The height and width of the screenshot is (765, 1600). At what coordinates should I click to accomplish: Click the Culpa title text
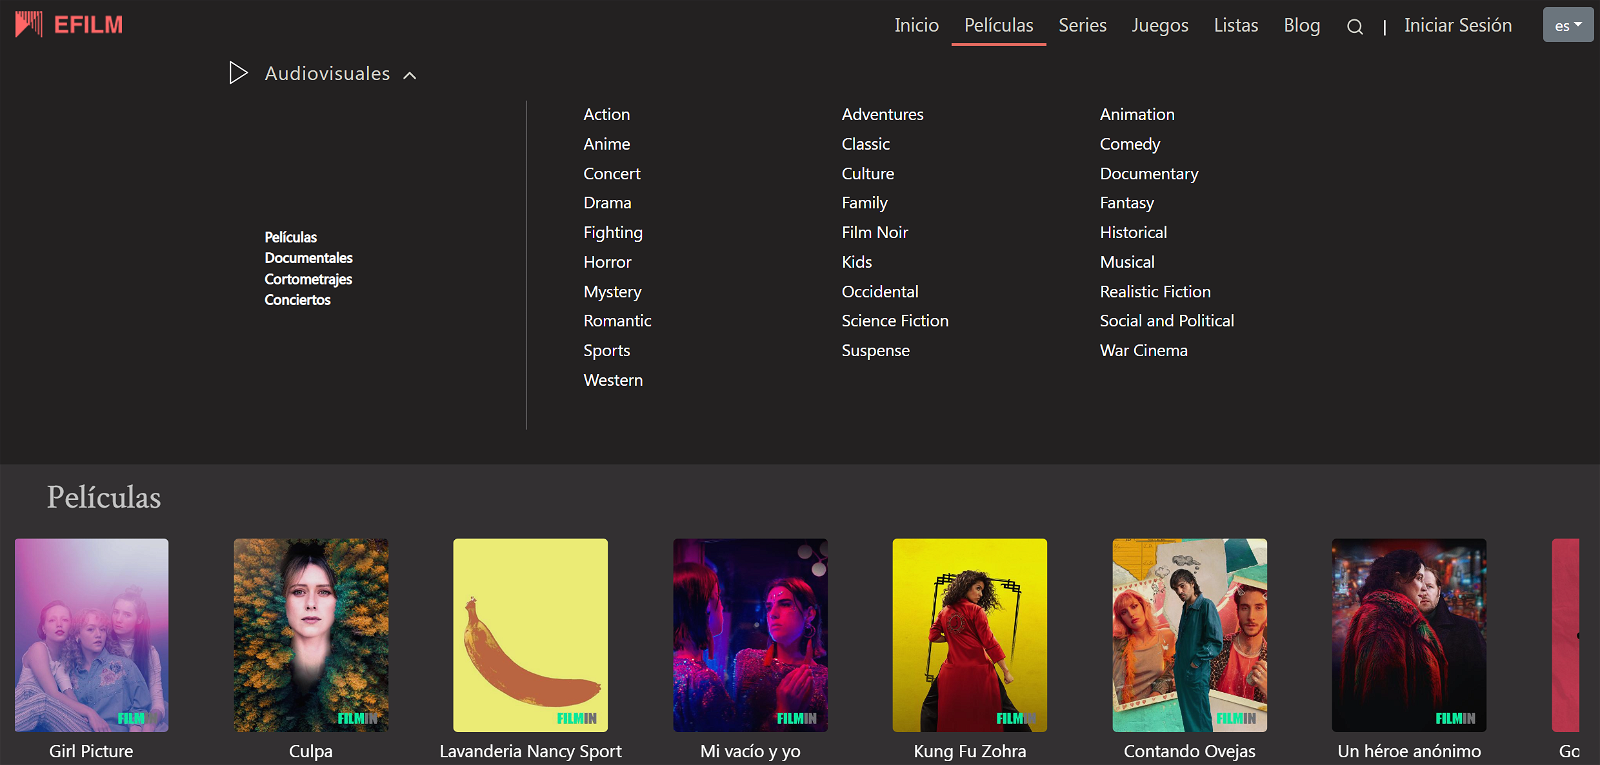point(311,751)
